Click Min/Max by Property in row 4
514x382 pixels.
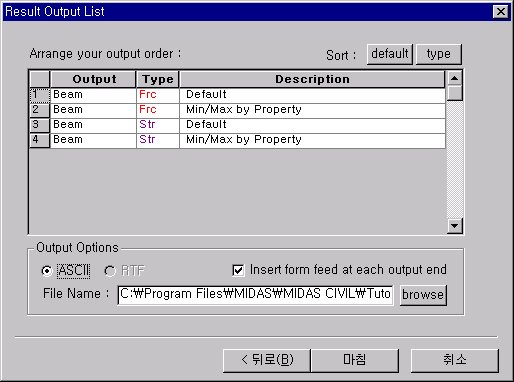312,140
